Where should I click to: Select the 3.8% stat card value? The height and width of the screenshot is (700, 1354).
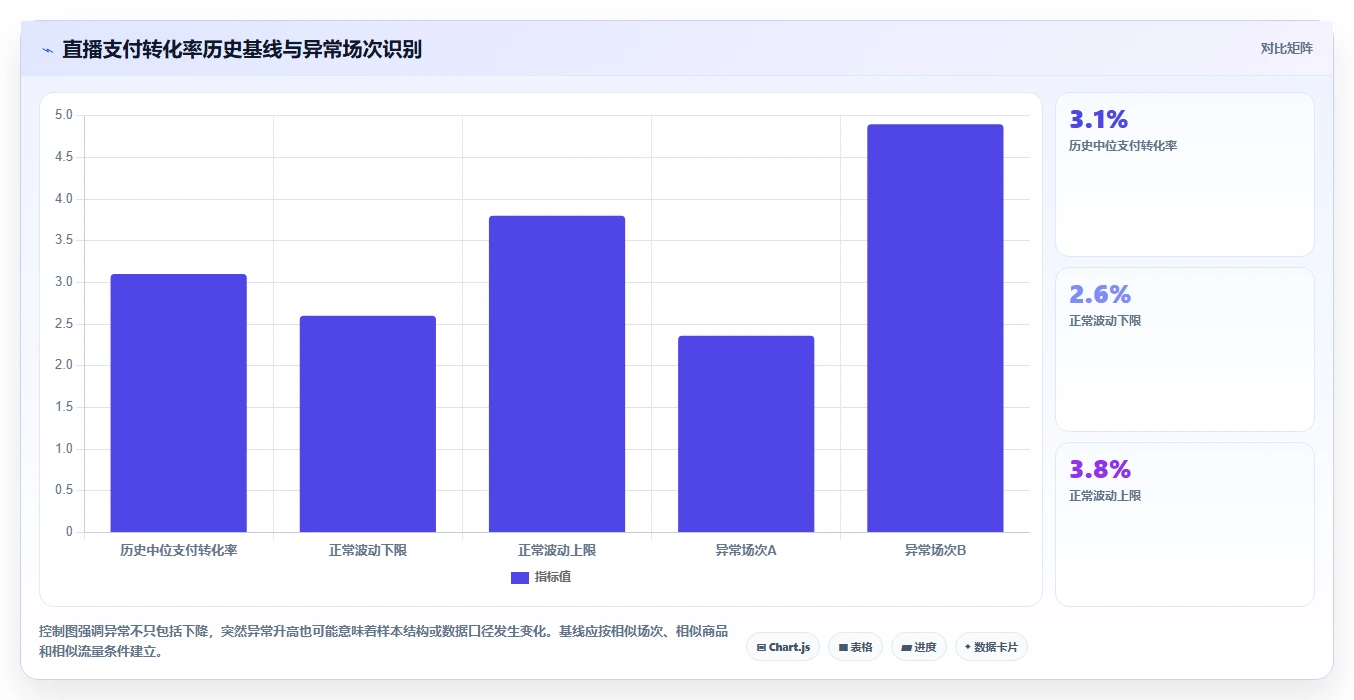[1100, 469]
